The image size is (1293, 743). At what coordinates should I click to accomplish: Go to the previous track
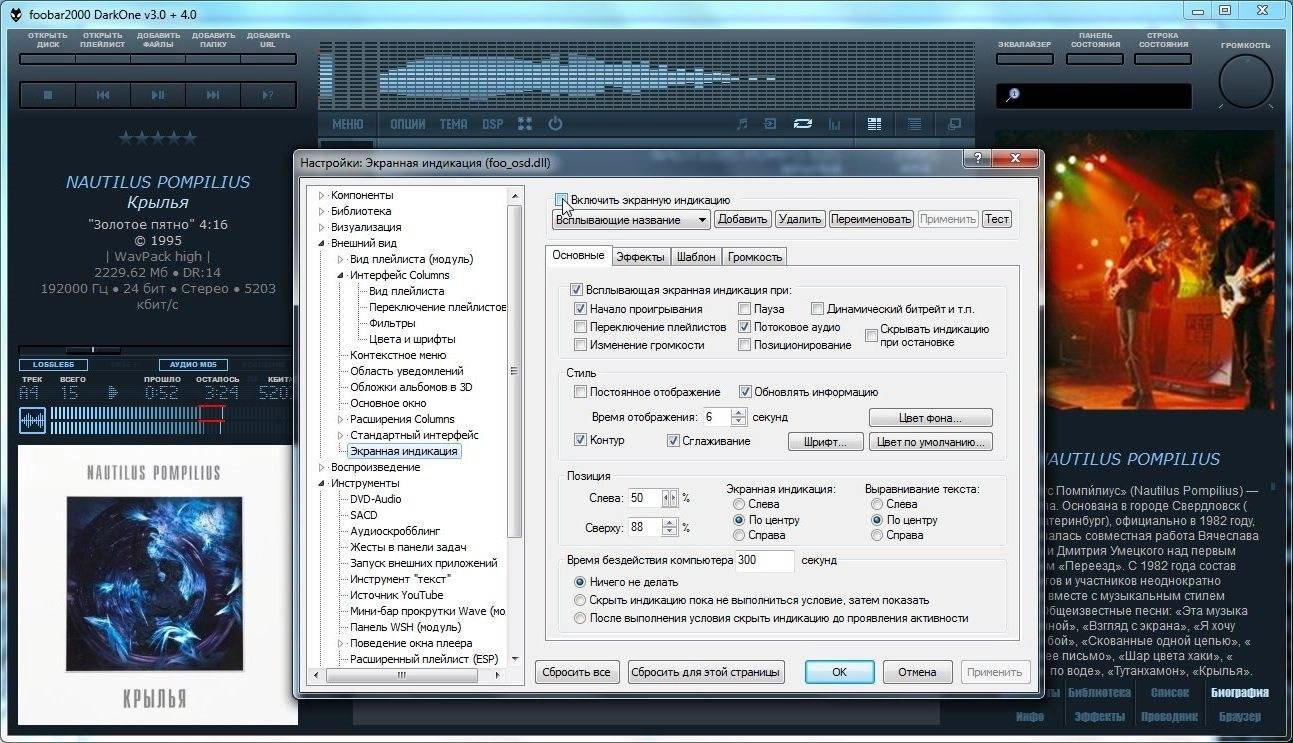pyautogui.click(x=102, y=95)
